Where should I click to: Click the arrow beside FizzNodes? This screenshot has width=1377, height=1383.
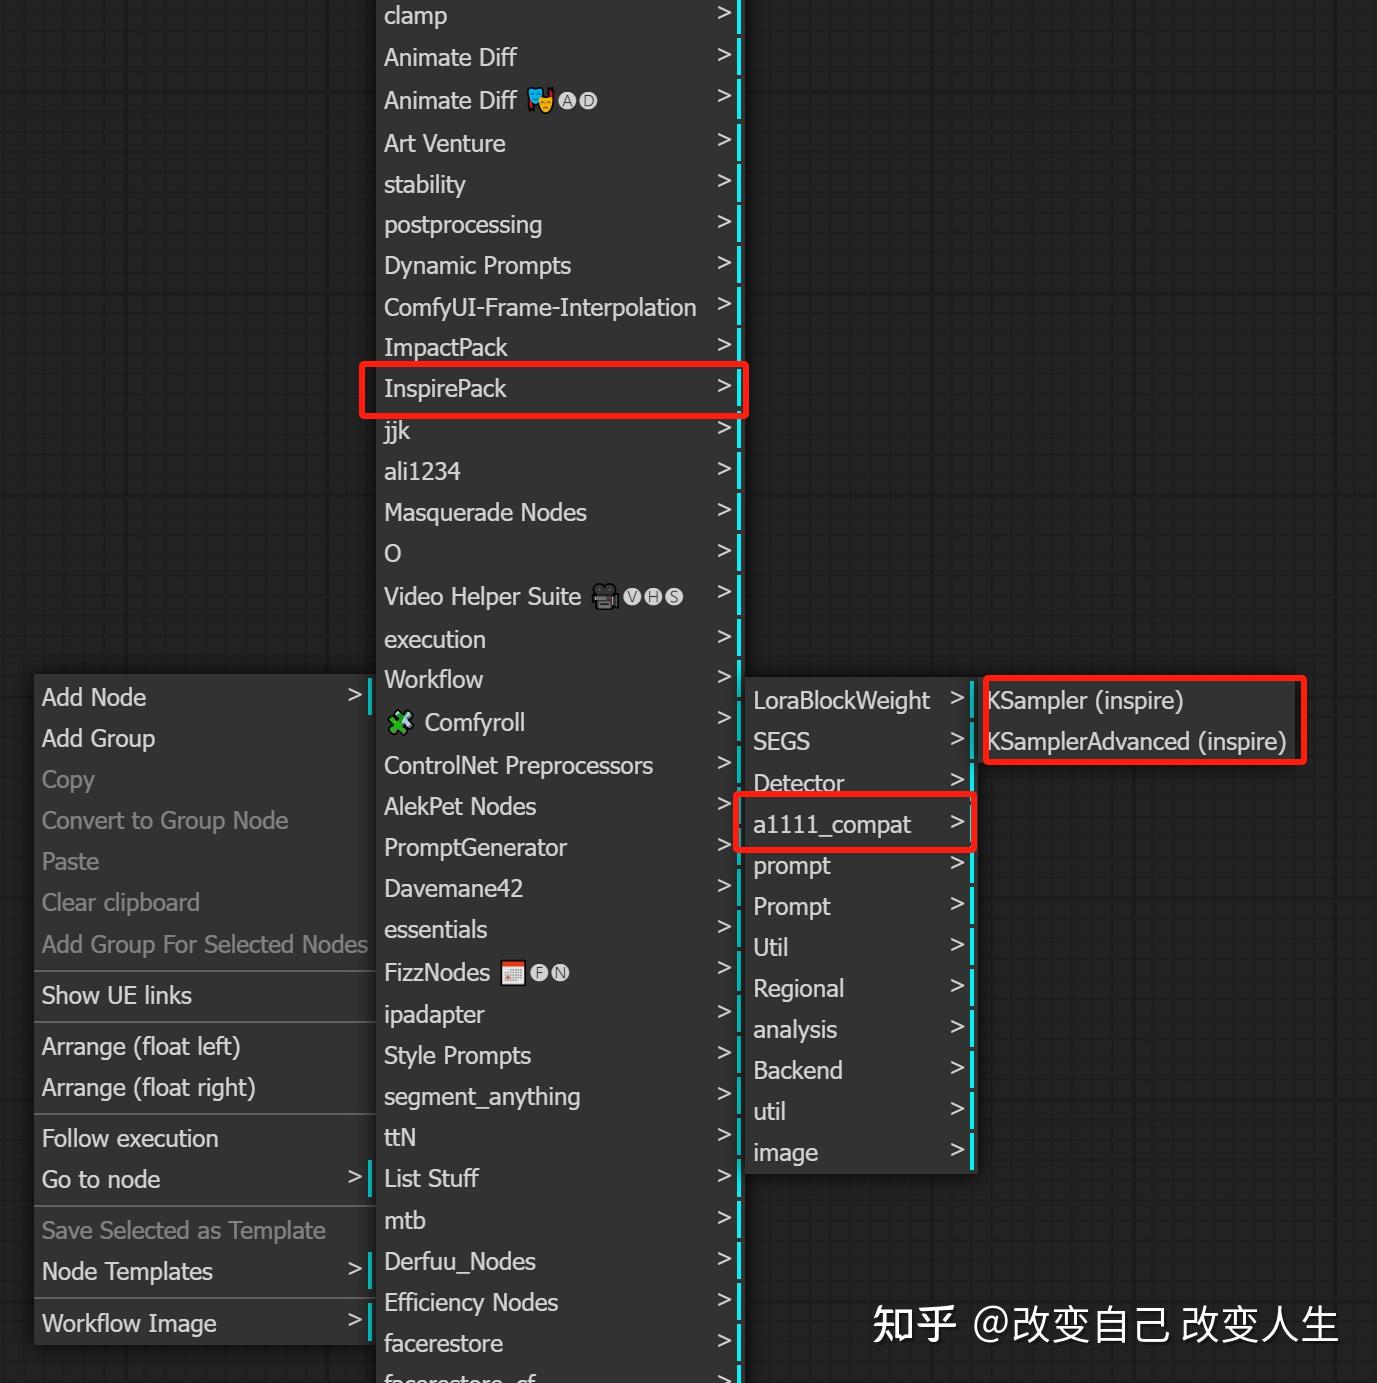pyautogui.click(x=724, y=969)
